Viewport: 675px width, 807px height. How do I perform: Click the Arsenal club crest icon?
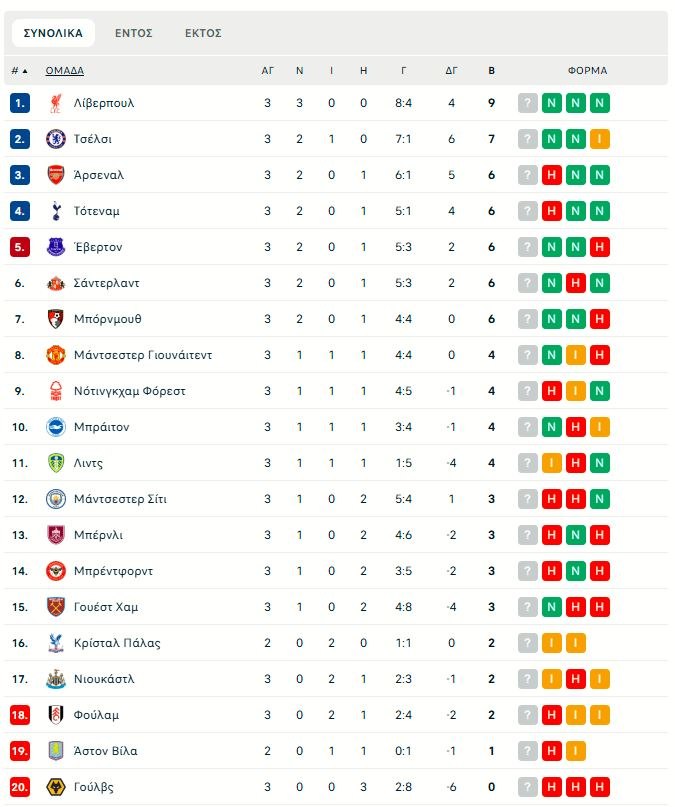pyautogui.click(x=56, y=175)
